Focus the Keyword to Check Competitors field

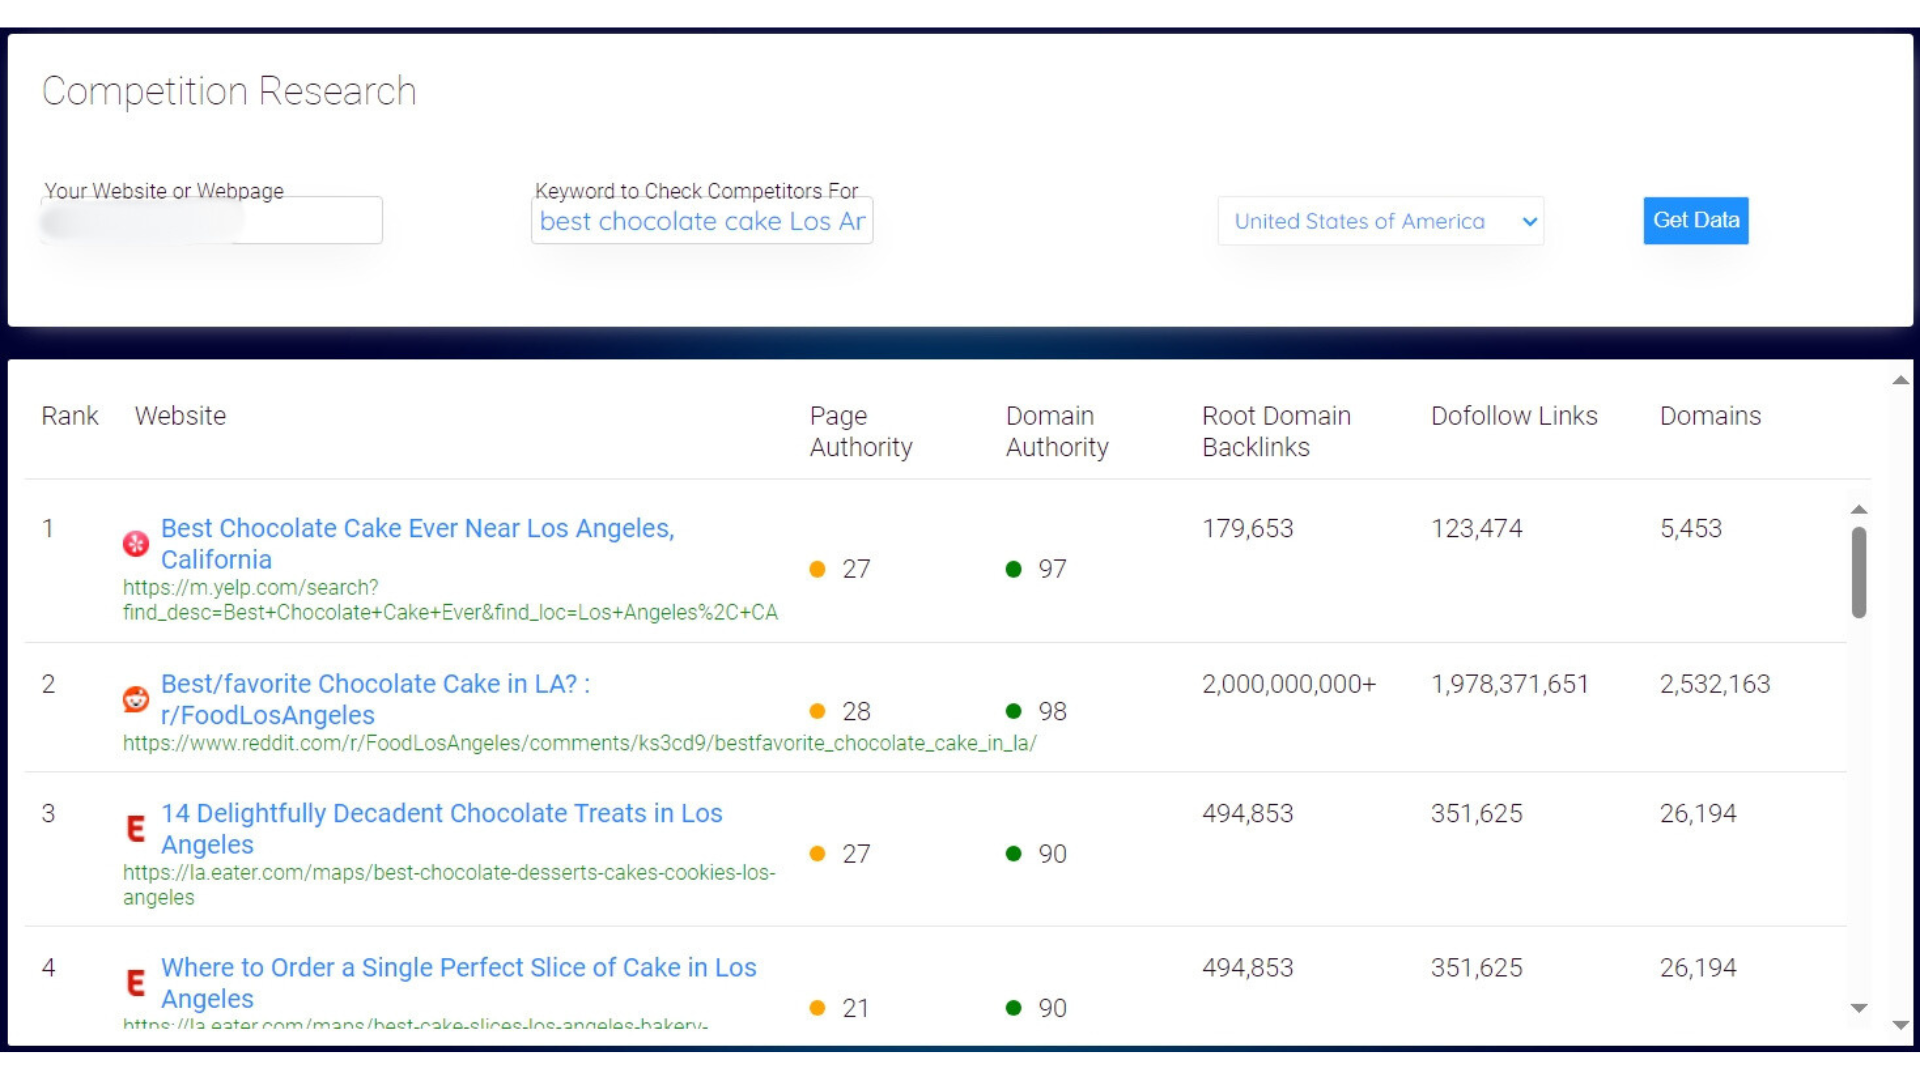pos(701,221)
